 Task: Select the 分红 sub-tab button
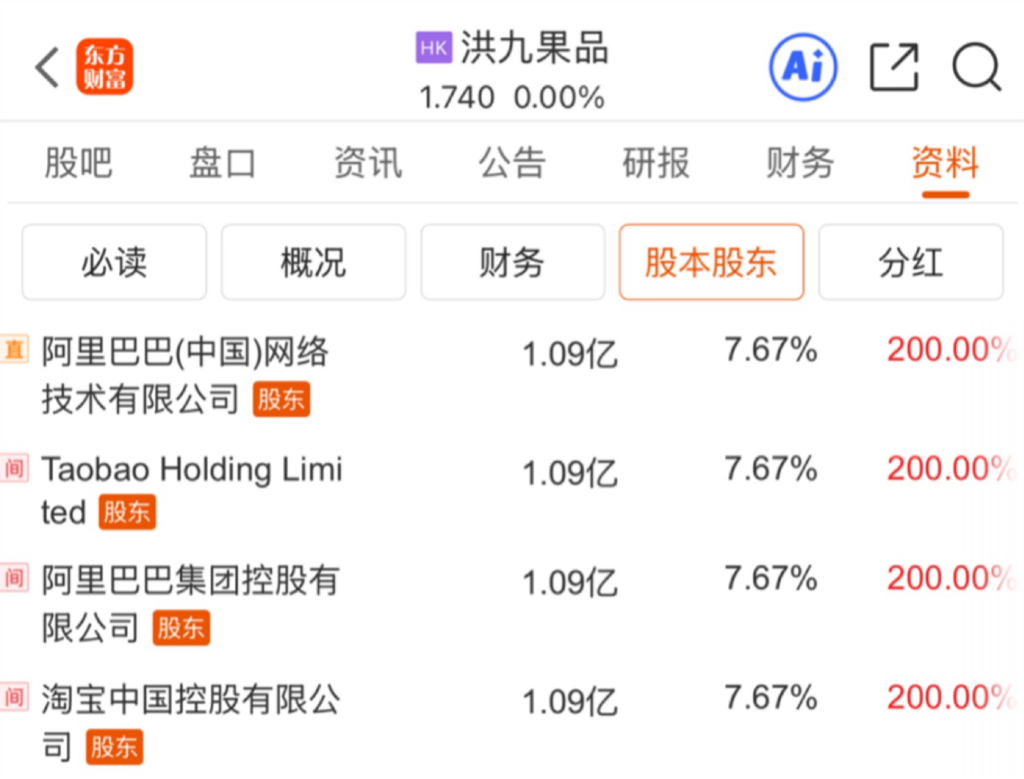(910, 262)
